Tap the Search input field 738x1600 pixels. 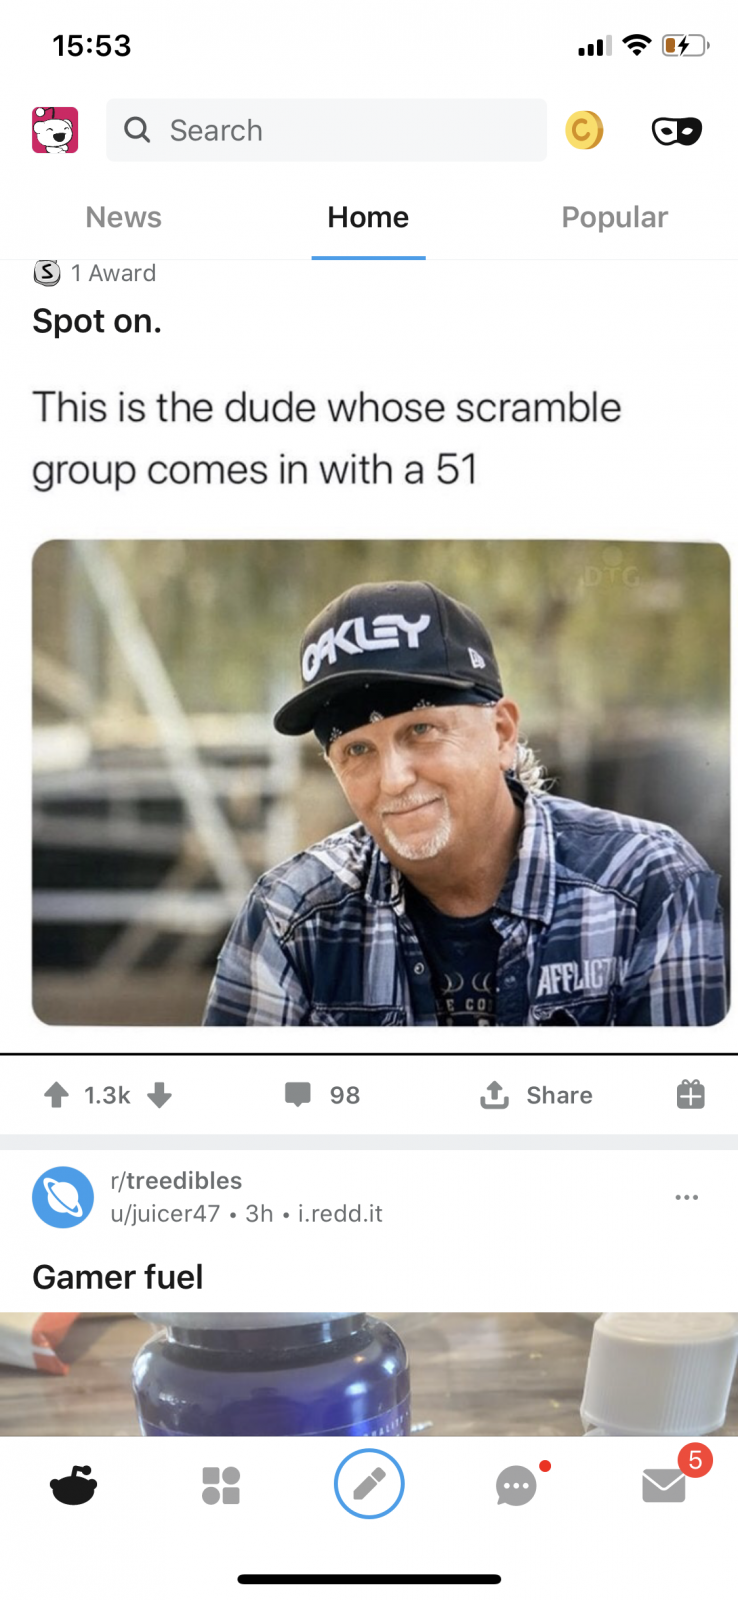tap(326, 130)
